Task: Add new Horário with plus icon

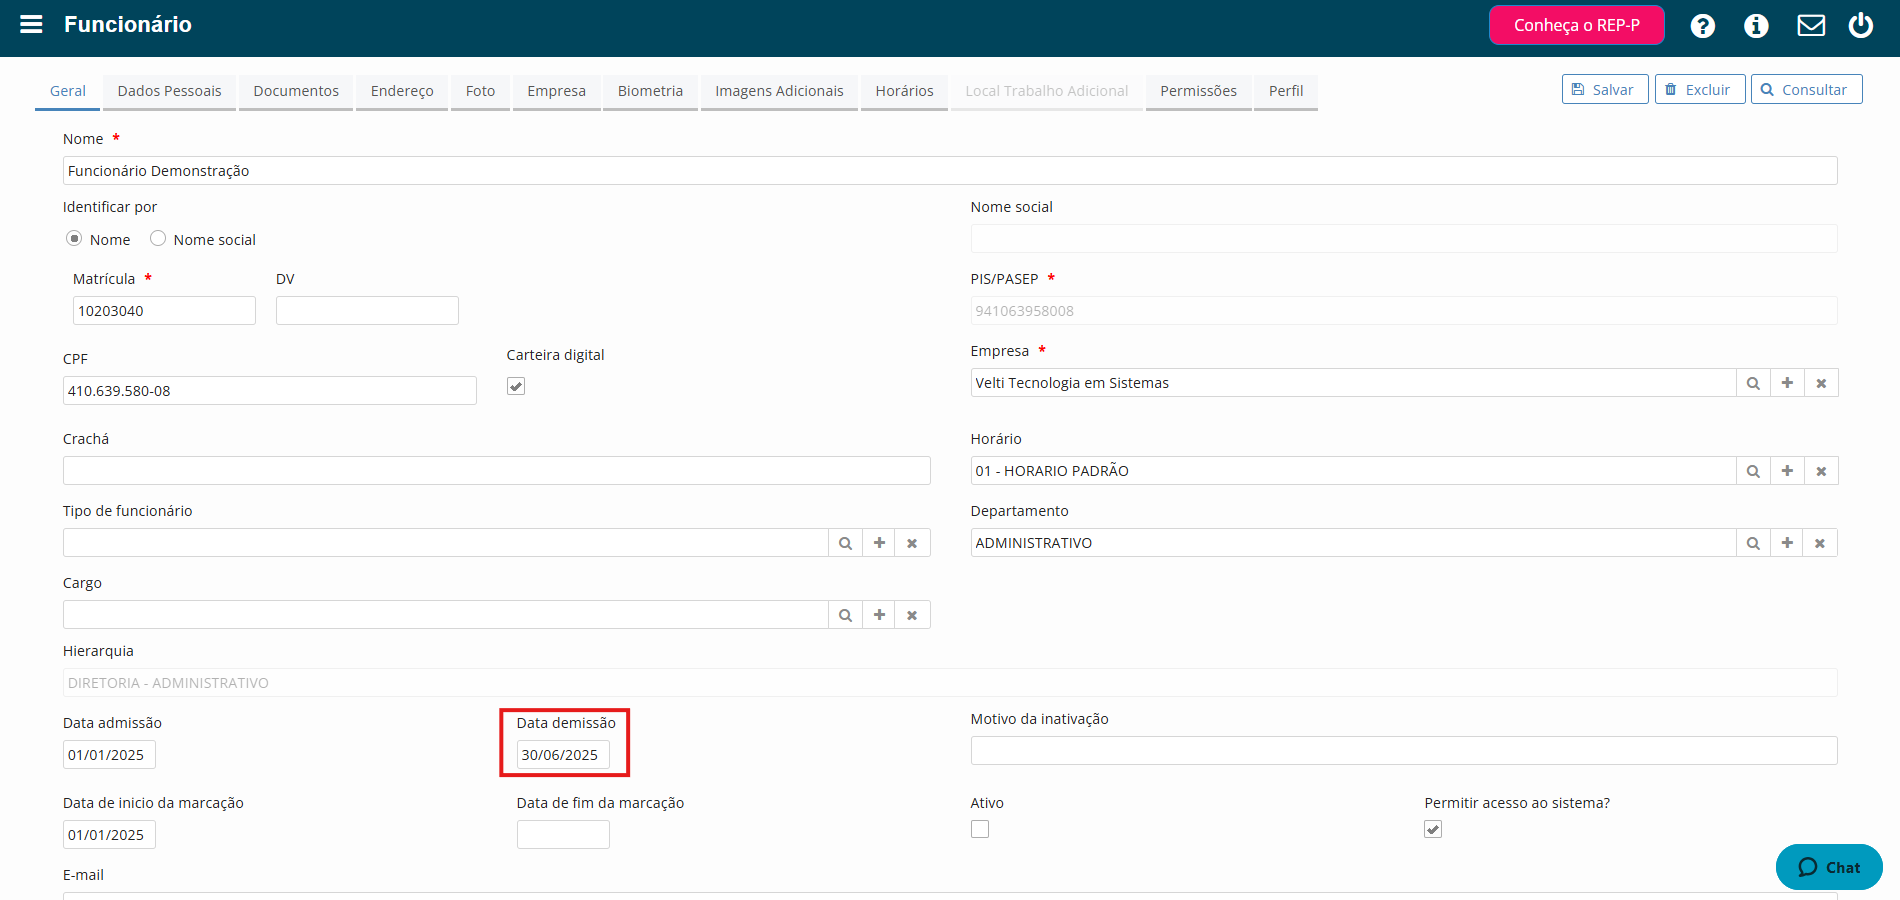Action: click(x=1787, y=471)
